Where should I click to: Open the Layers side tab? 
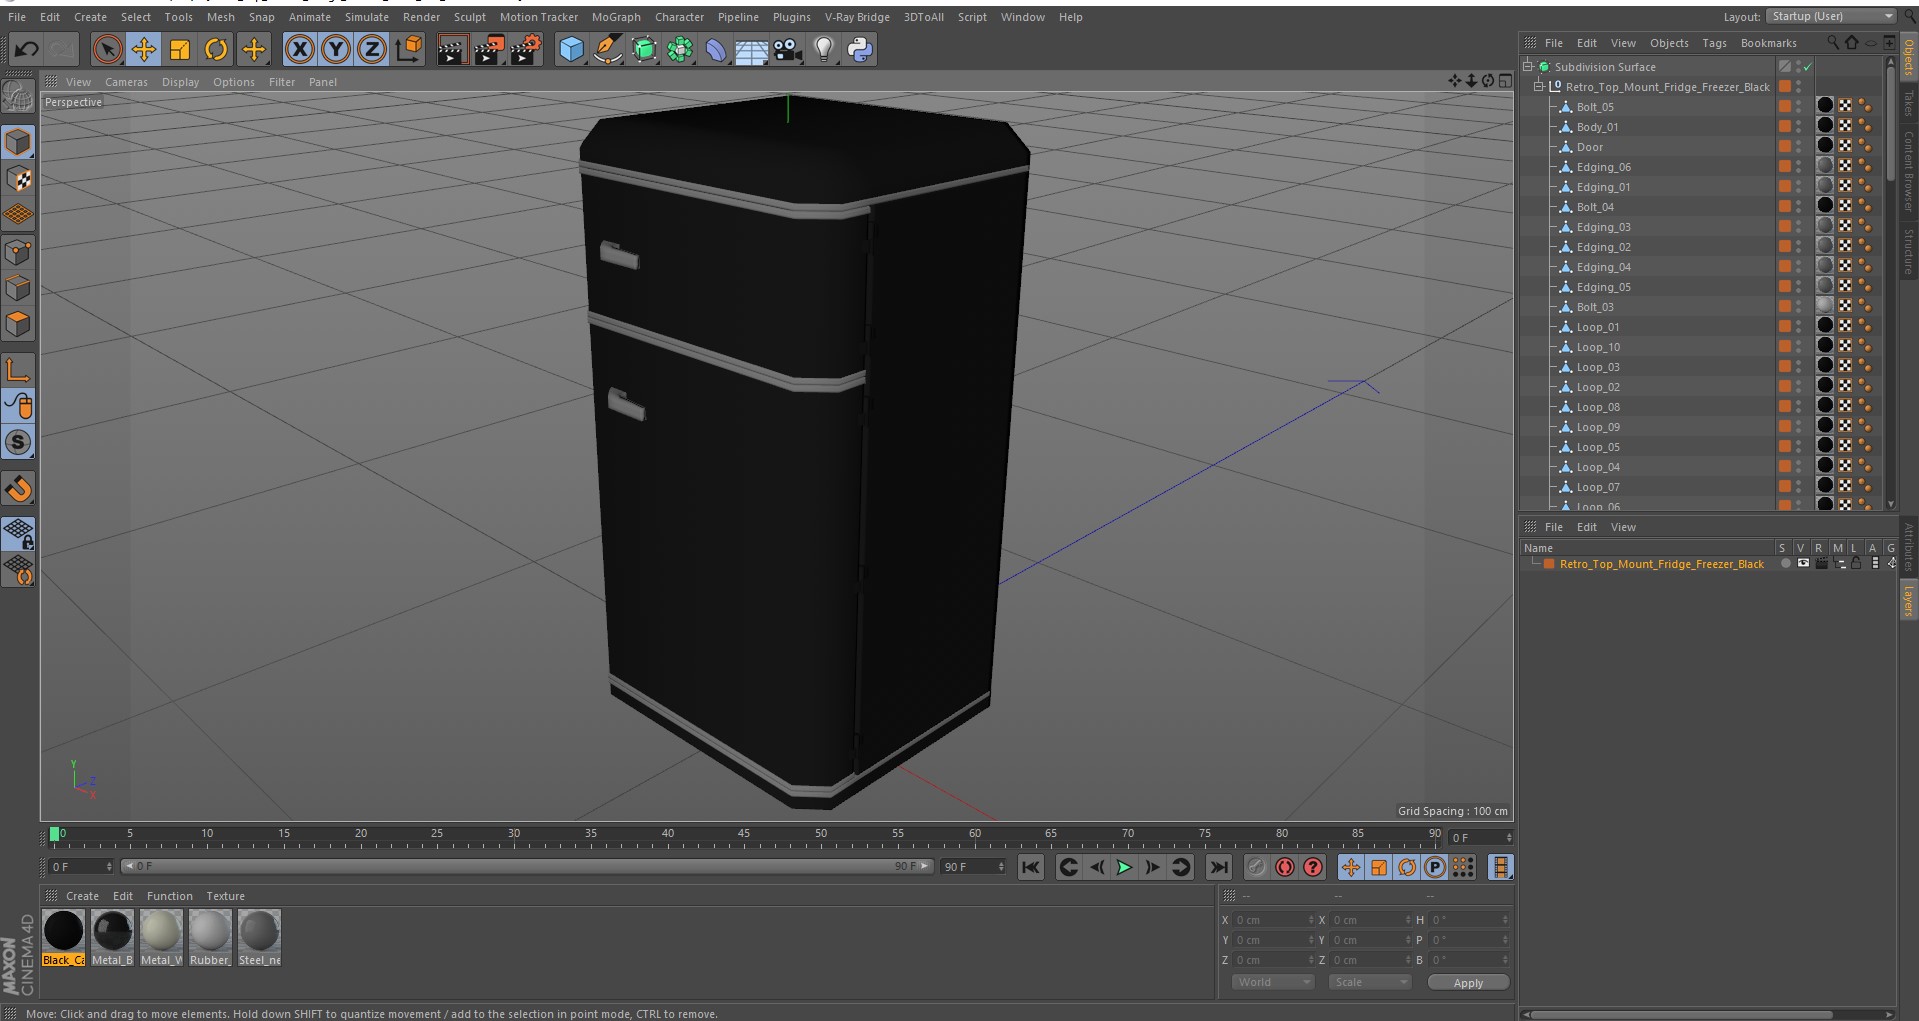(1908, 602)
